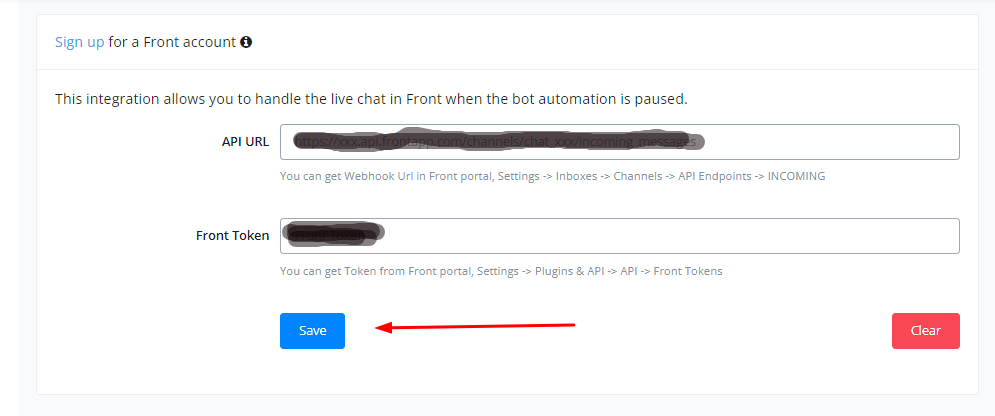The width and height of the screenshot is (995, 416).
Task: Open the Sign up link
Action: [79, 42]
